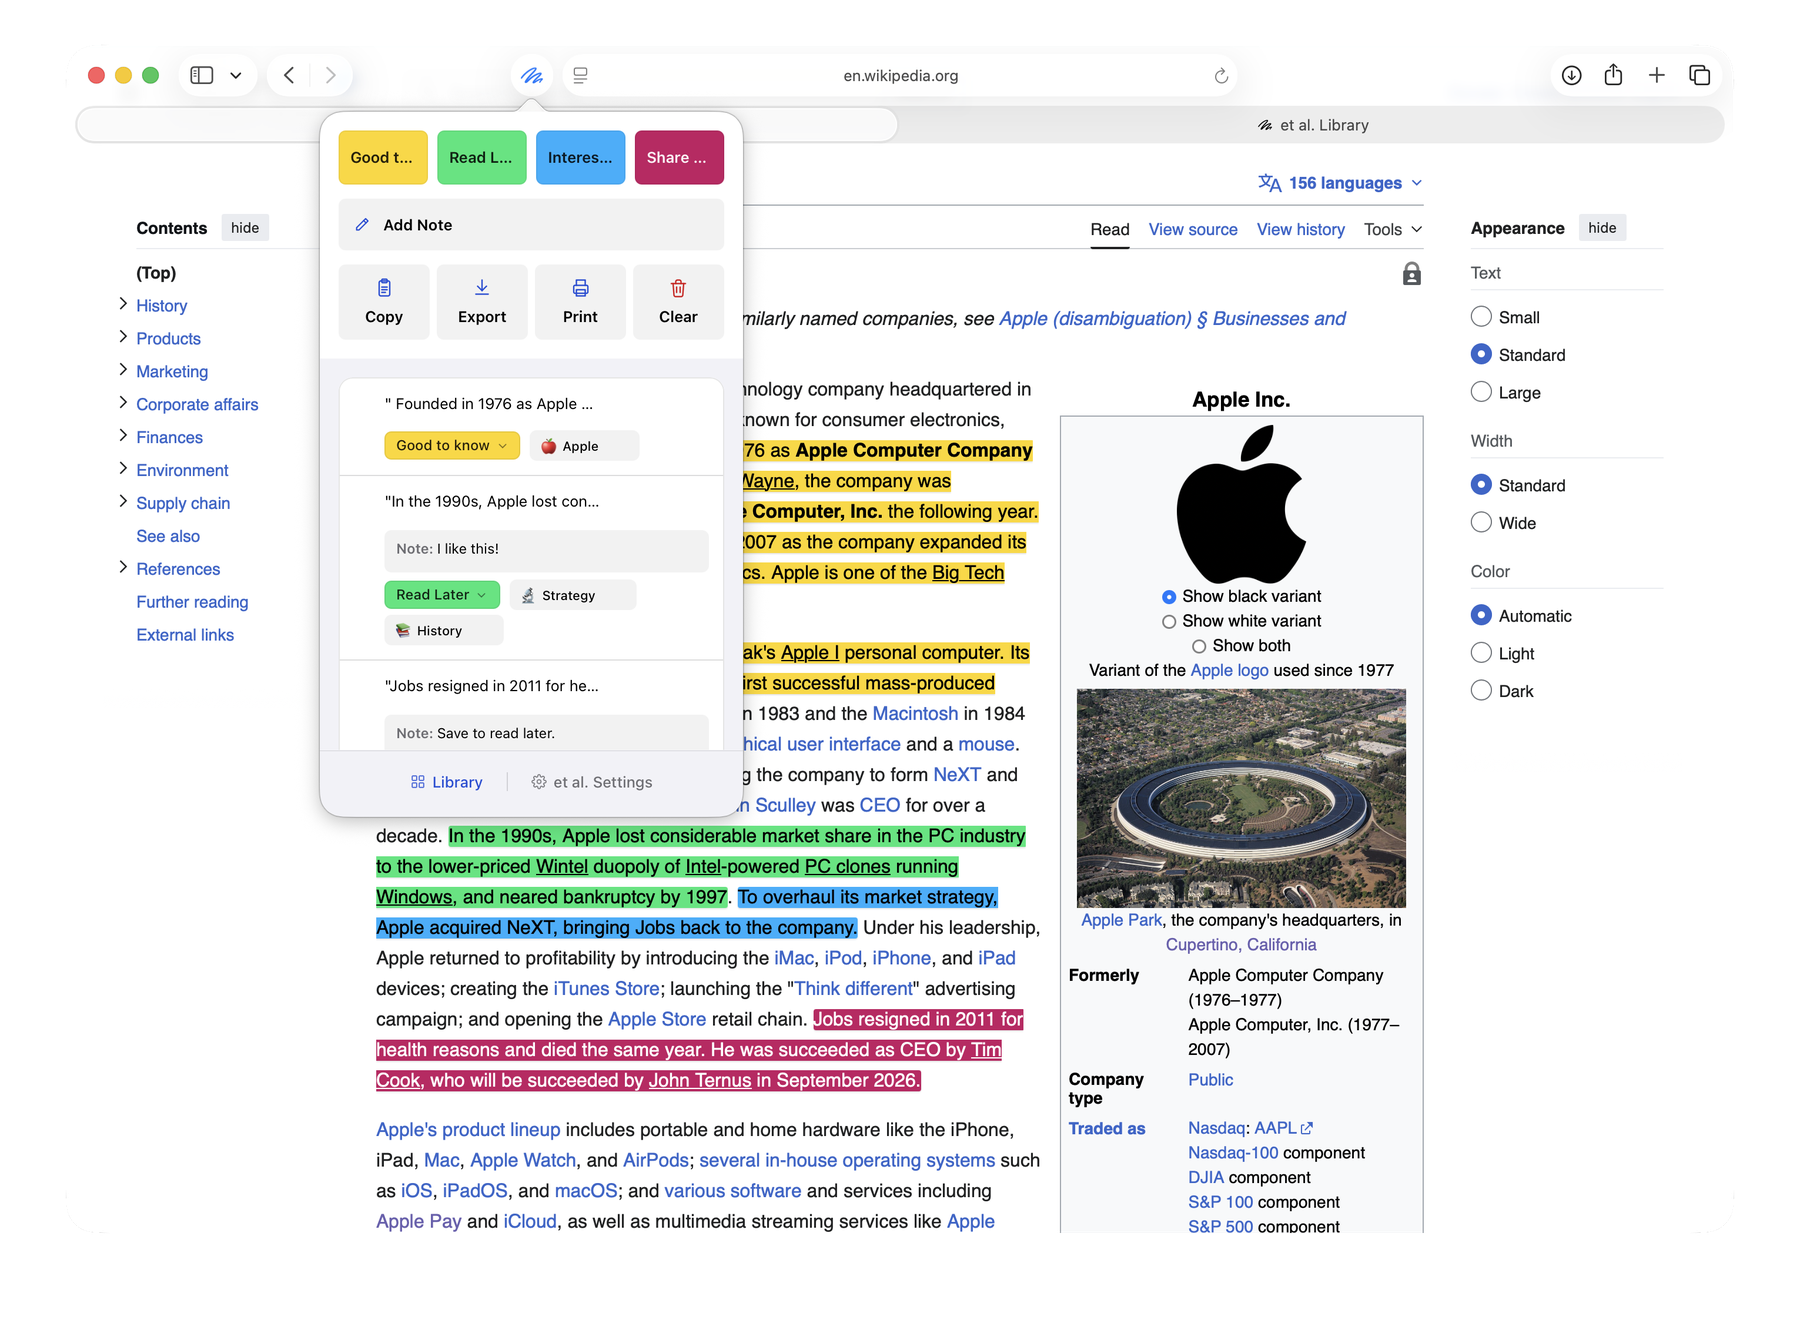The image size is (1800, 1320).
Task: Pick the green Read Later highlight color
Action: [x=482, y=158]
